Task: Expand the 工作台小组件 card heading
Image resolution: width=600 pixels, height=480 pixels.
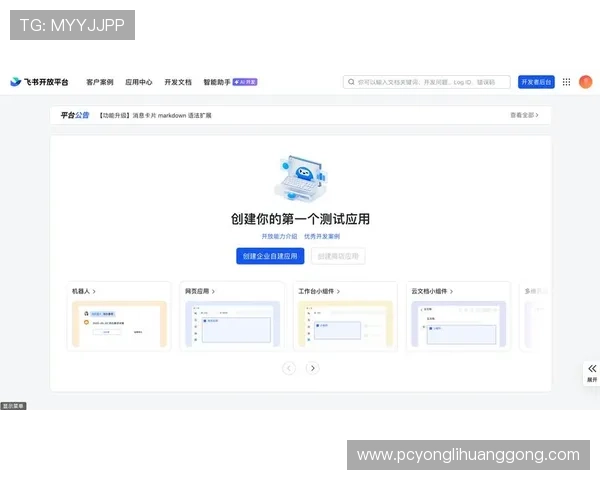Action: pyautogui.click(x=319, y=291)
